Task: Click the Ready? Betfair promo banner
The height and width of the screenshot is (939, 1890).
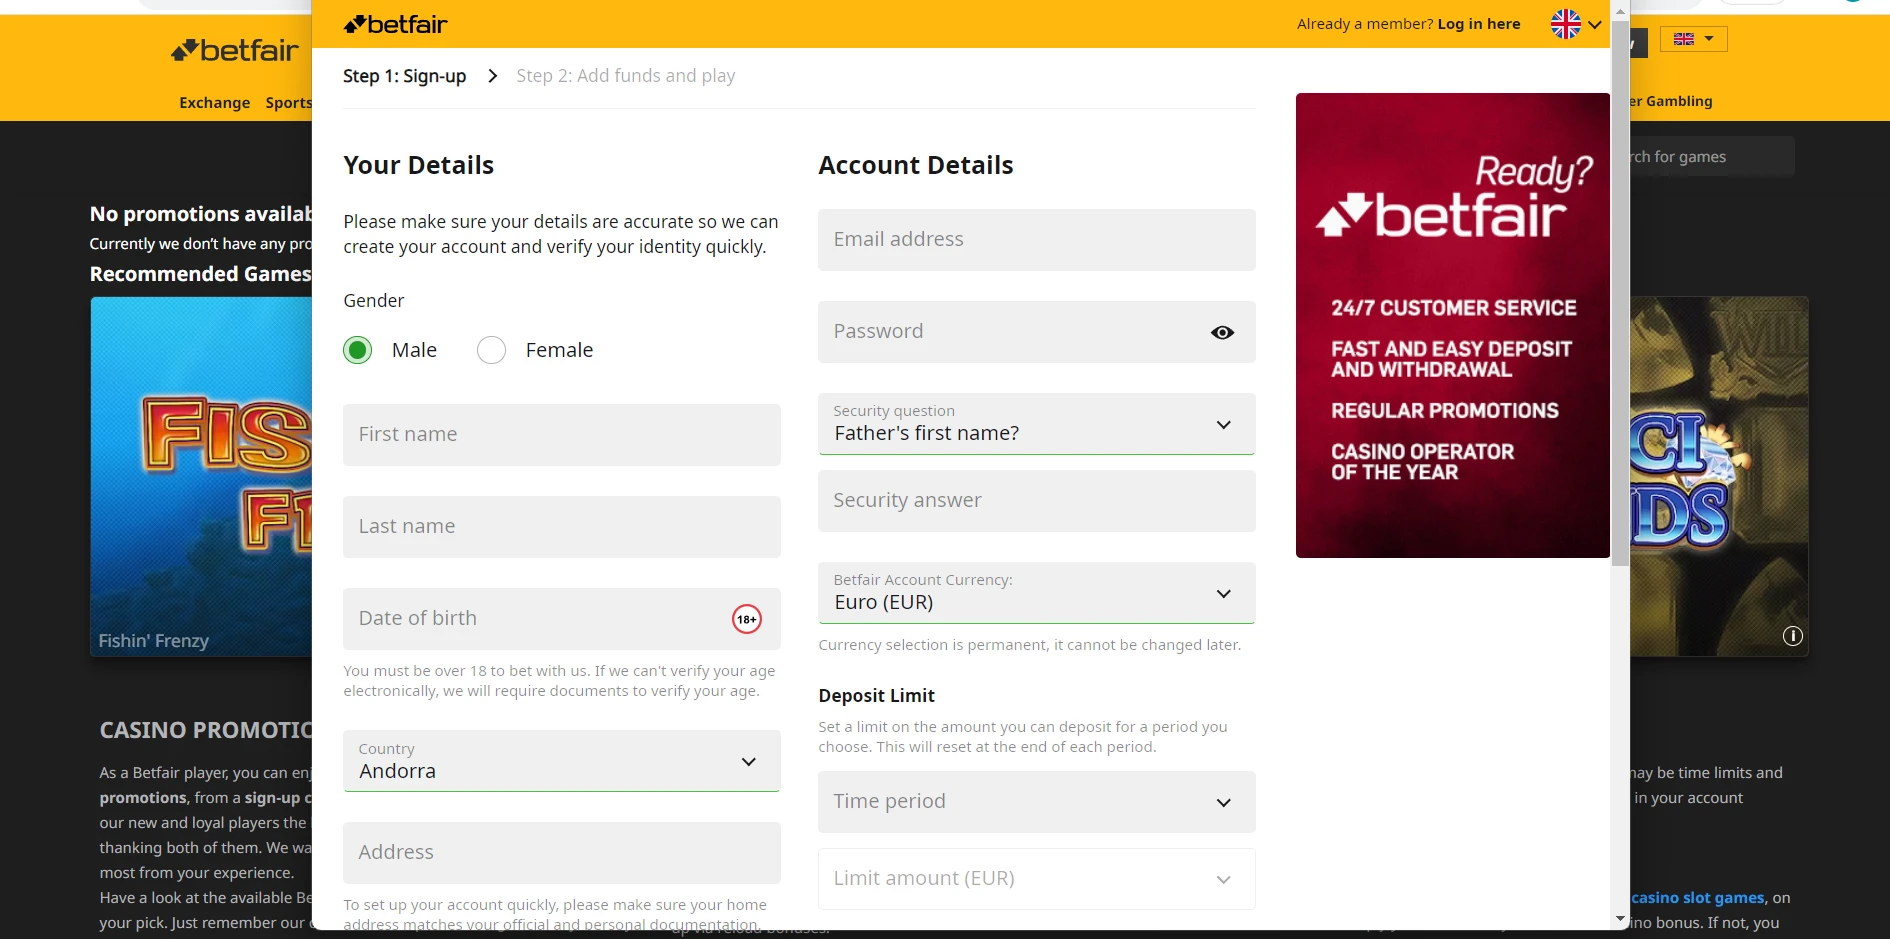Action: point(1452,325)
